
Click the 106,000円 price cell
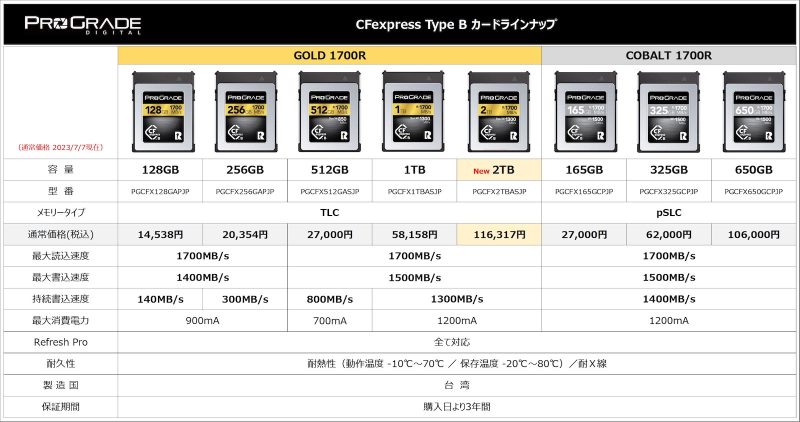[754, 235]
